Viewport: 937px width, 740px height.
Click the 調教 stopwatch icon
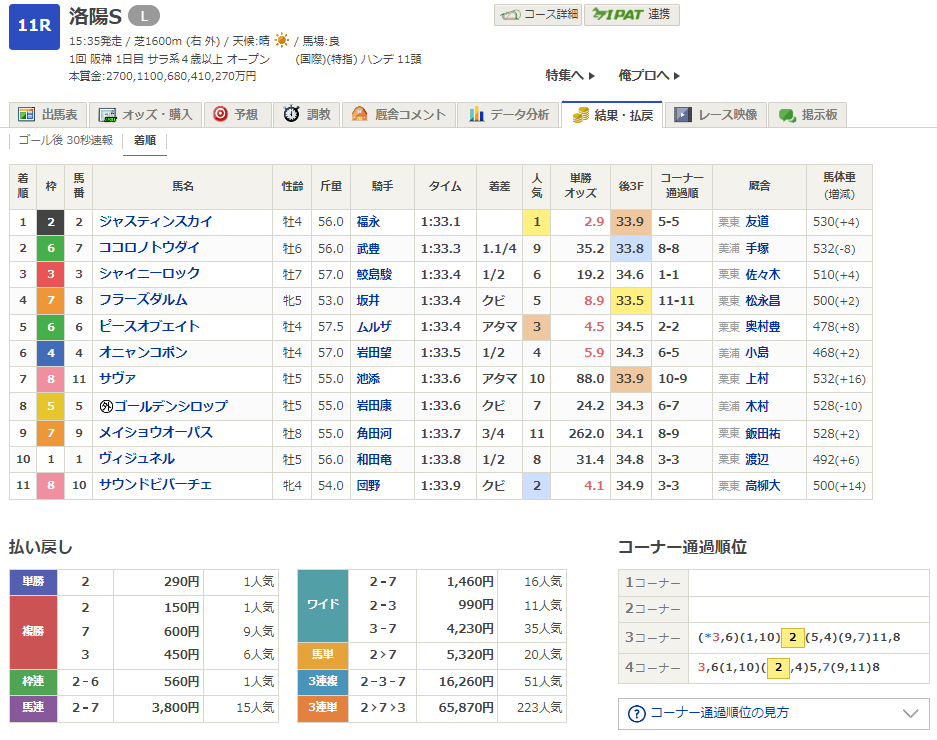point(291,115)
